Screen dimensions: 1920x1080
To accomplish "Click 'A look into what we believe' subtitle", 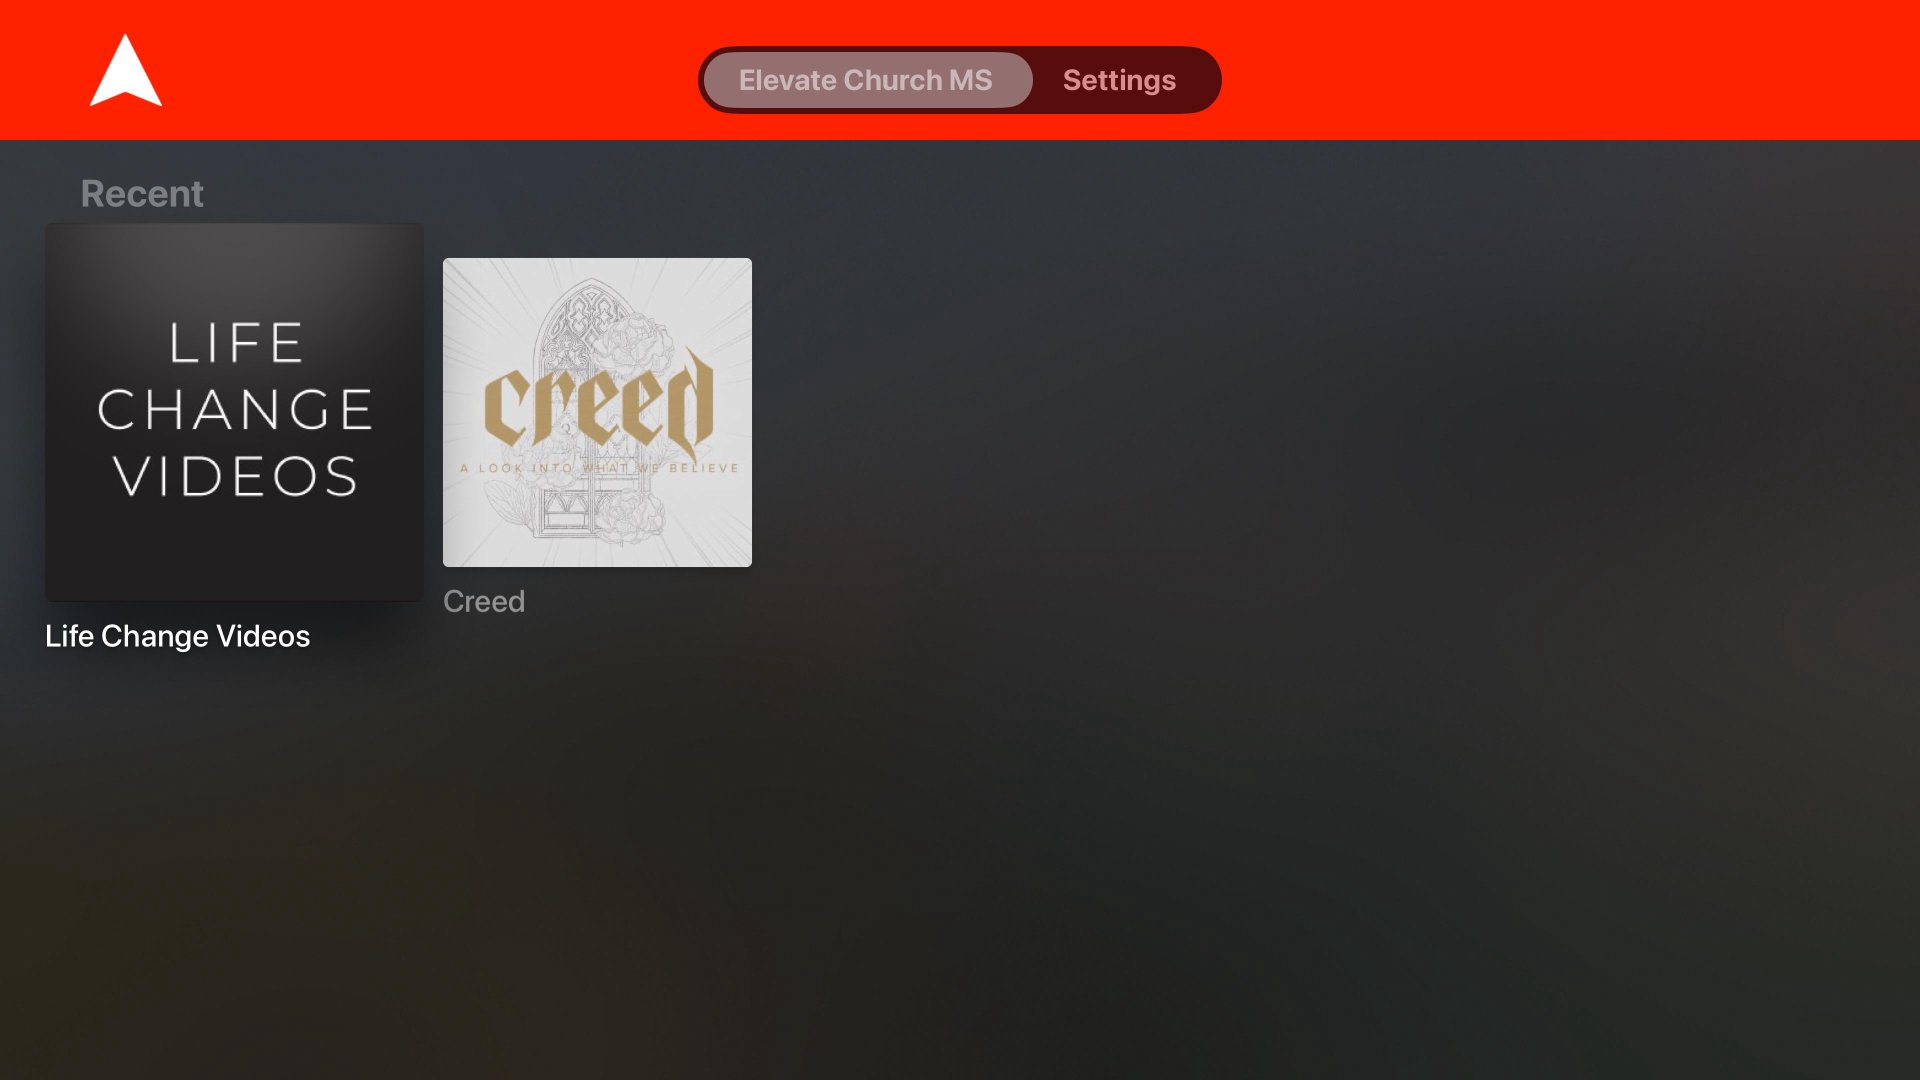I will (x=599, y=468).
